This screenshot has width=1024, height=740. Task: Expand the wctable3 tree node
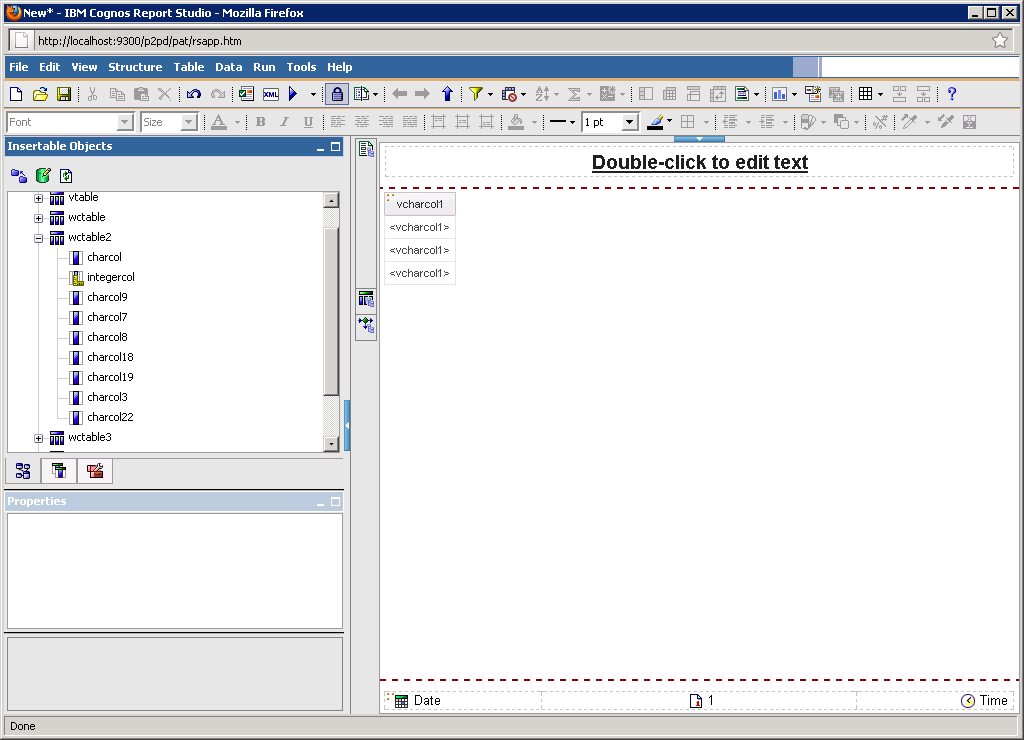38,438
